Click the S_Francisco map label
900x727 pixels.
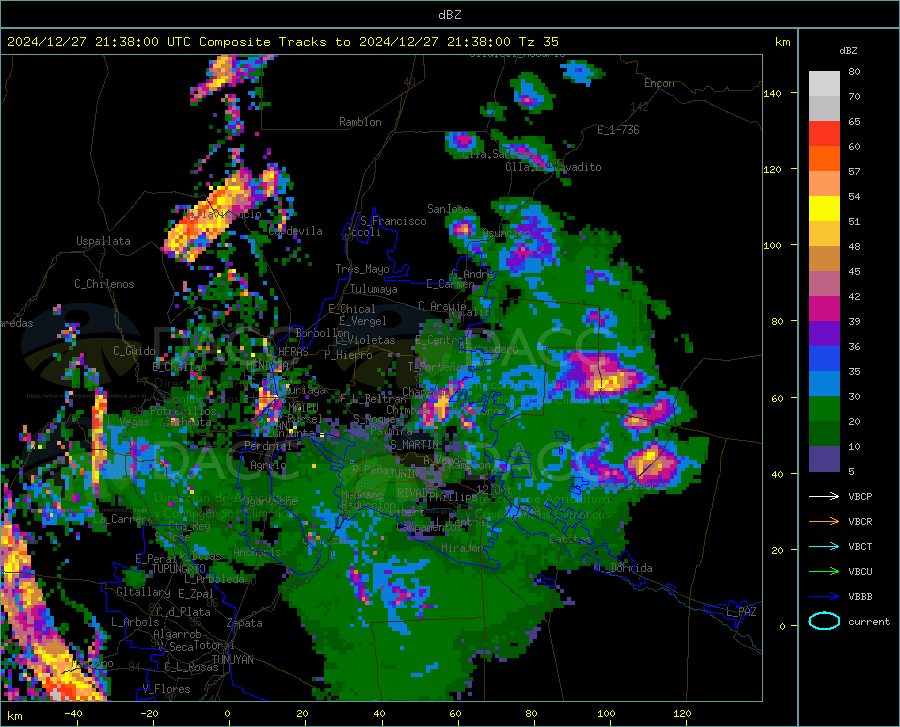click(x=393, y=221)
